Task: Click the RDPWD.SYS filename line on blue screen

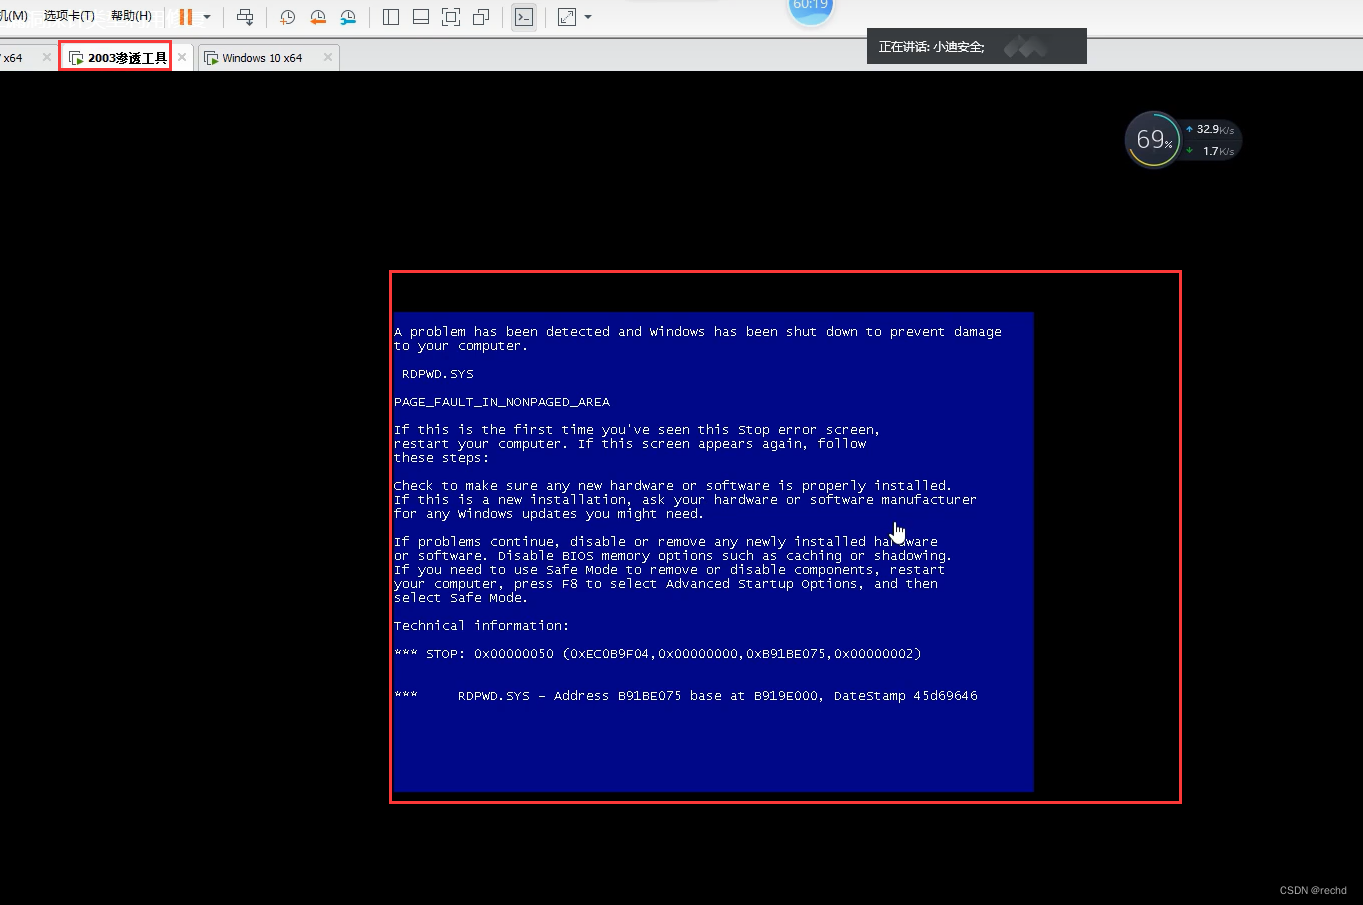Action: tap(438, 374)
